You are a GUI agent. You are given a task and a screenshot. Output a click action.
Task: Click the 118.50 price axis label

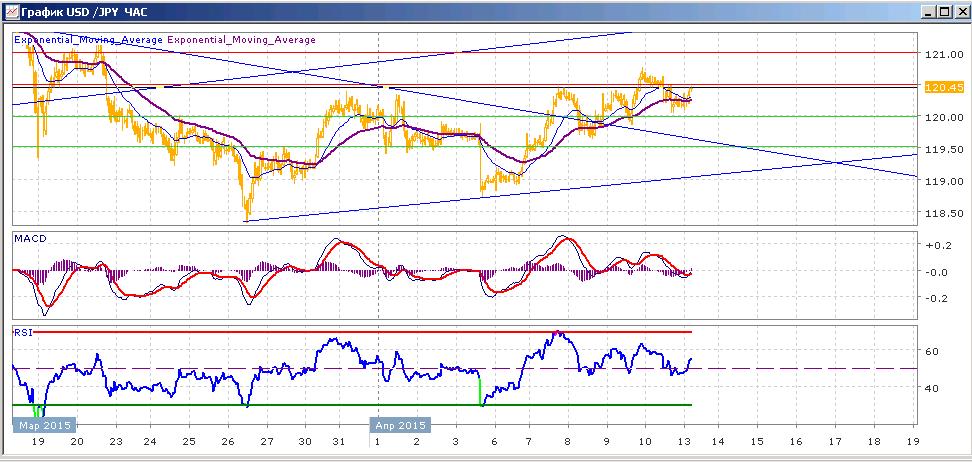pyautogui.click(x=942, y=213)
